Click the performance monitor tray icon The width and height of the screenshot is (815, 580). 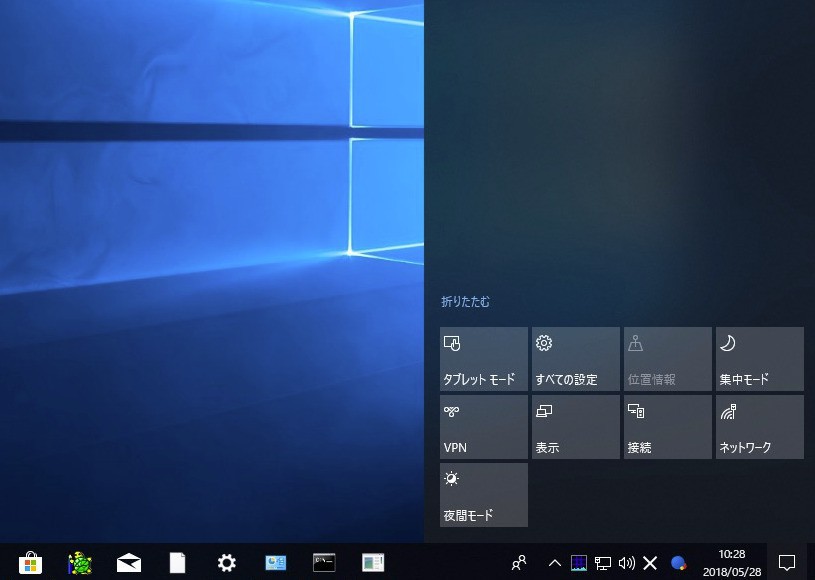click(579, 563)
